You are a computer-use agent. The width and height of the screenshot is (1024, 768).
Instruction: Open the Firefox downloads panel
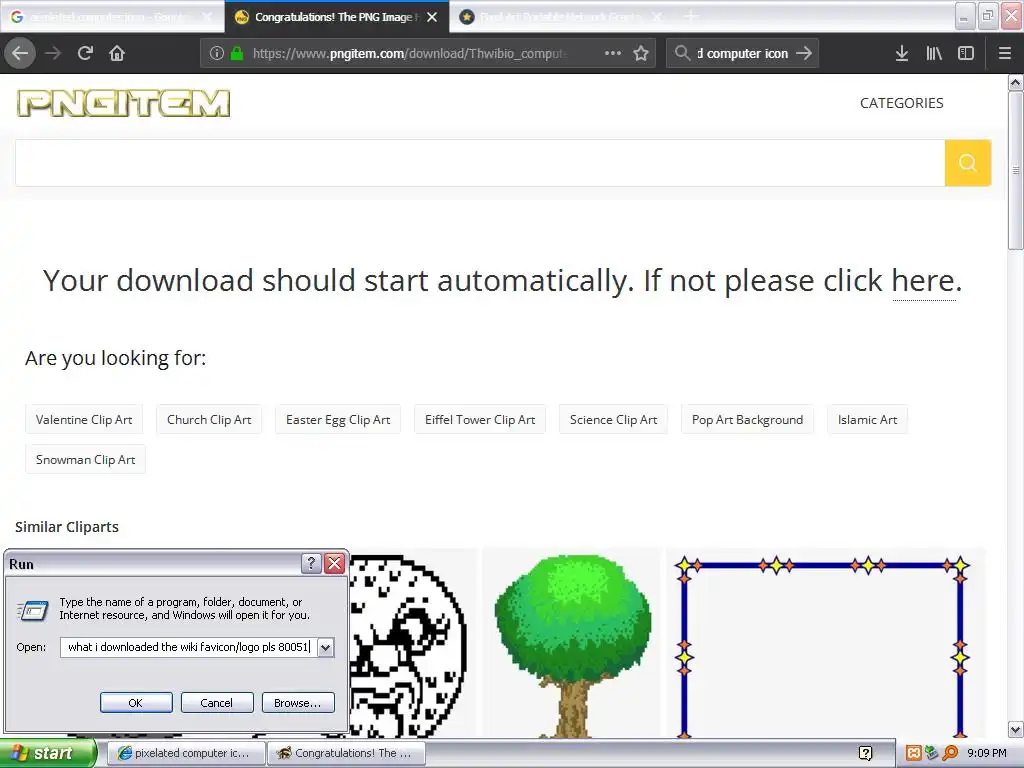902,54
